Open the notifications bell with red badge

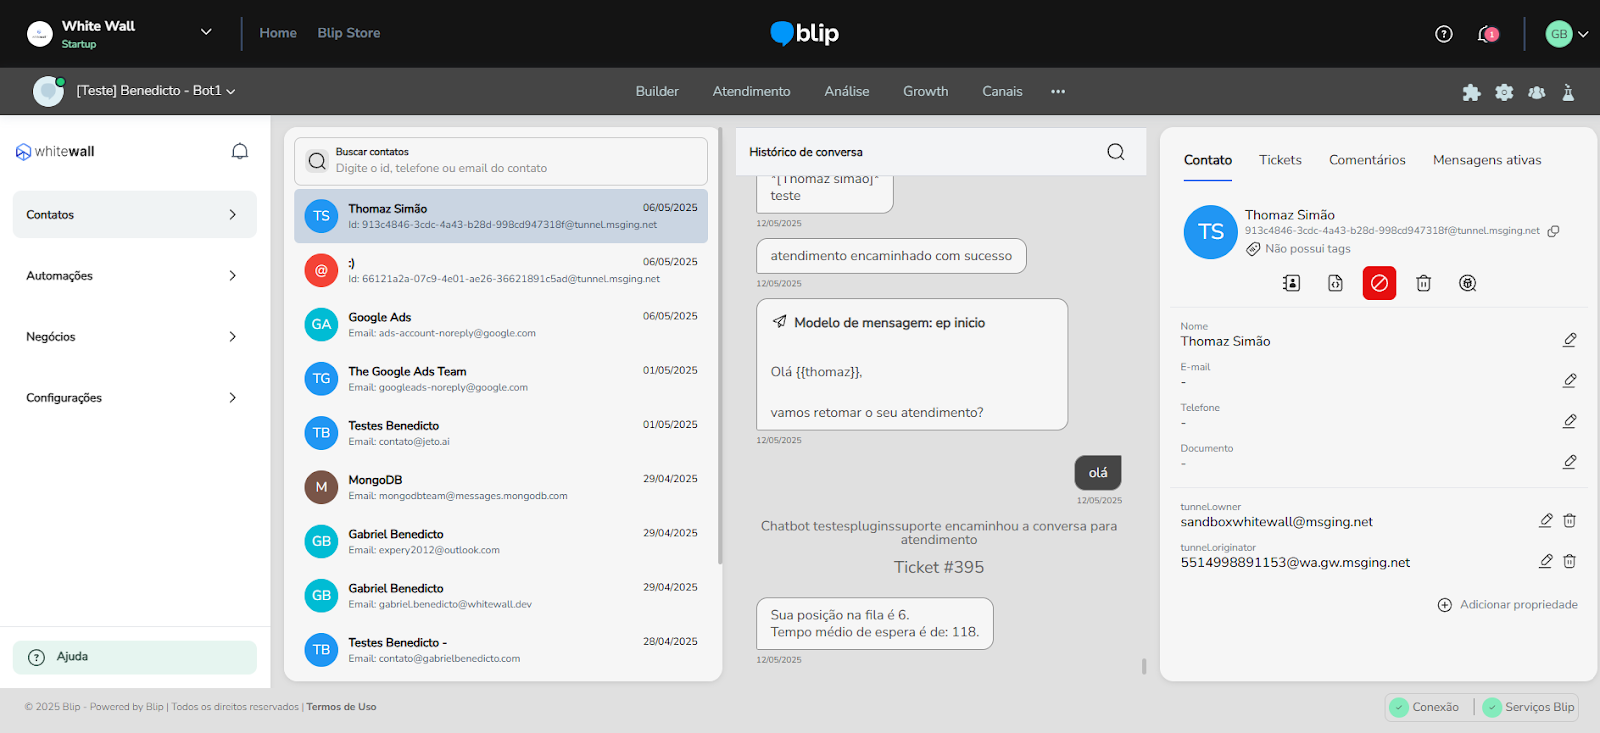pyautogui.click(x=1488, y=34)
